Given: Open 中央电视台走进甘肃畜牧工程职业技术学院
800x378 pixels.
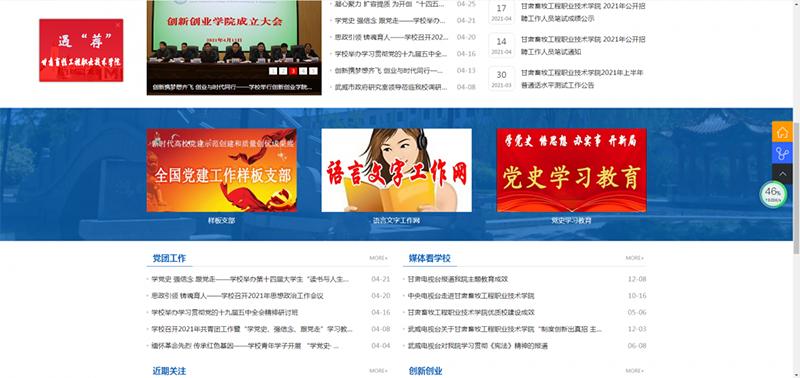Looking at the screenshot, I should 471,296.
